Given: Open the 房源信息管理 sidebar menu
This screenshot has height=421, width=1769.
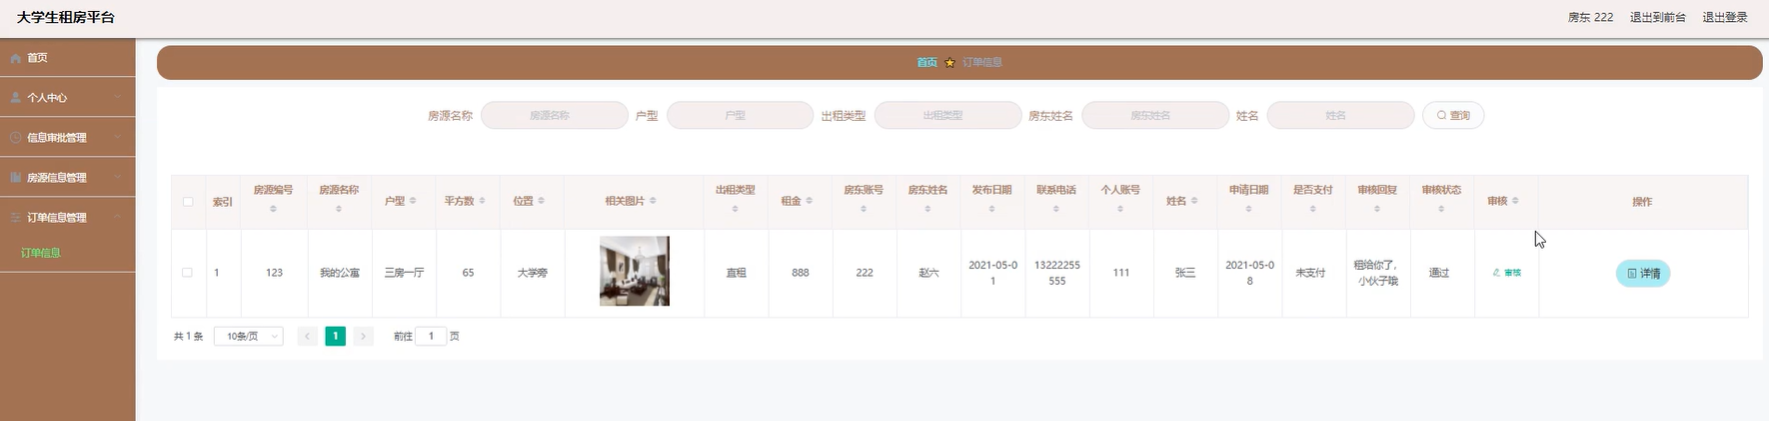Looking at the screenshot, I should (x=67, y=177).
